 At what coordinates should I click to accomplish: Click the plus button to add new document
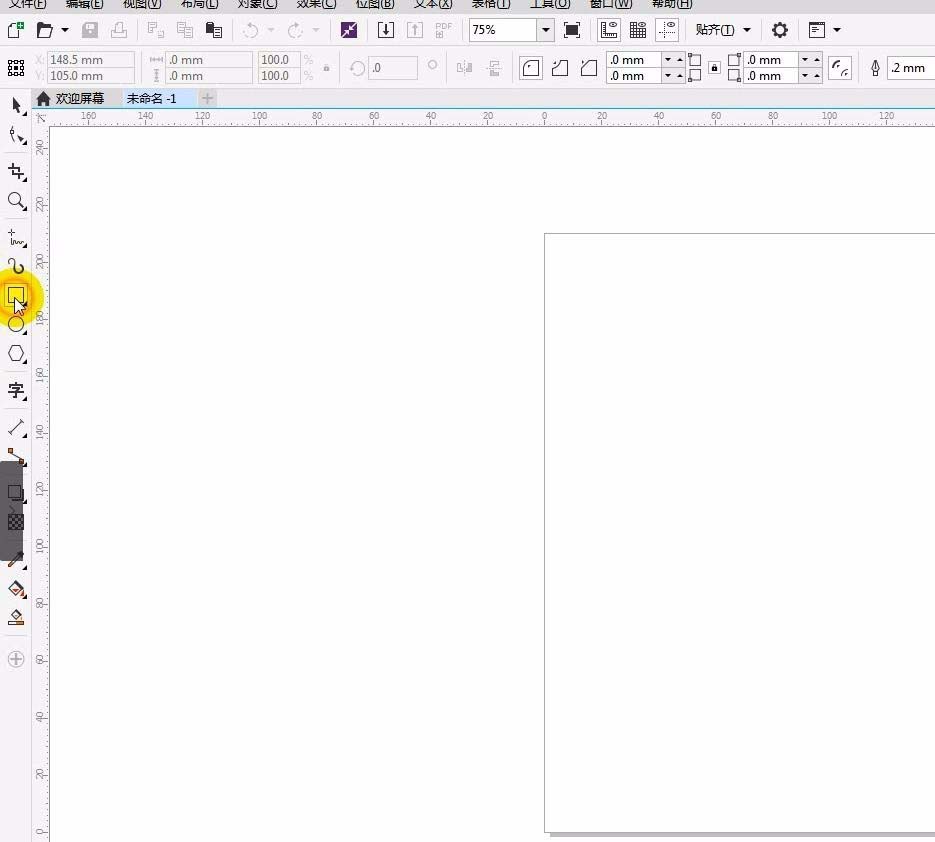(207, 98)
